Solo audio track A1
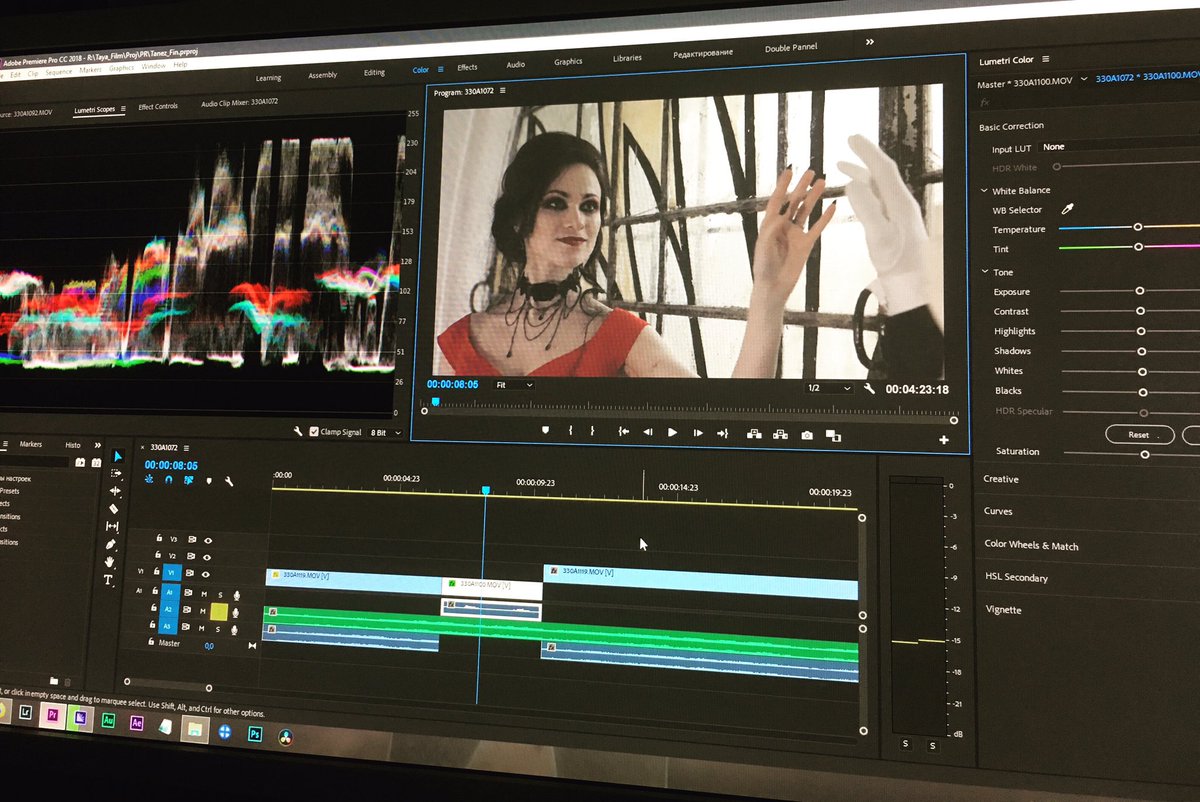 pos(221,594)
